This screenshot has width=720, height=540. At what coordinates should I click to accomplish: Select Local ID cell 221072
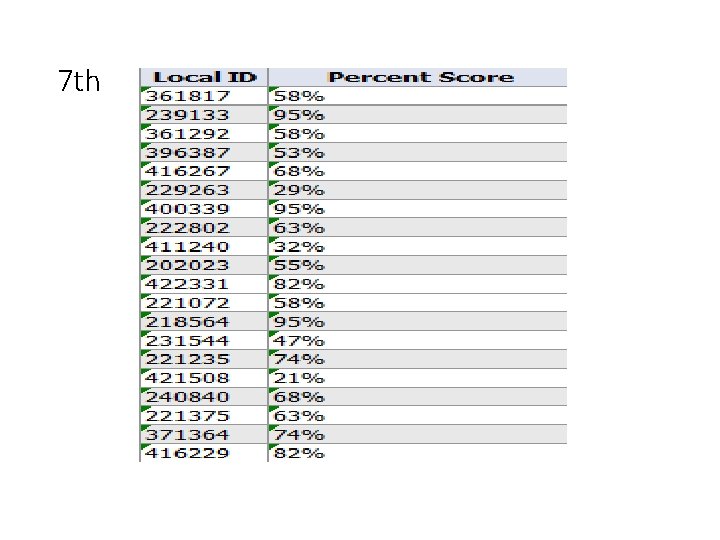point(204,303)
